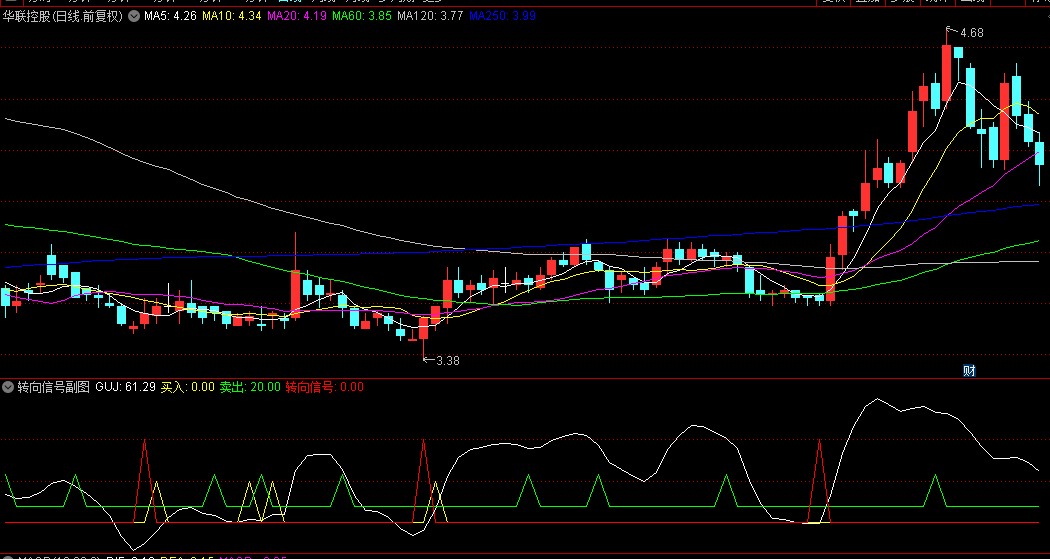Click the 3.38 lowest price marker
Screen dimensions: 1050x559
[x=448, y=360]
